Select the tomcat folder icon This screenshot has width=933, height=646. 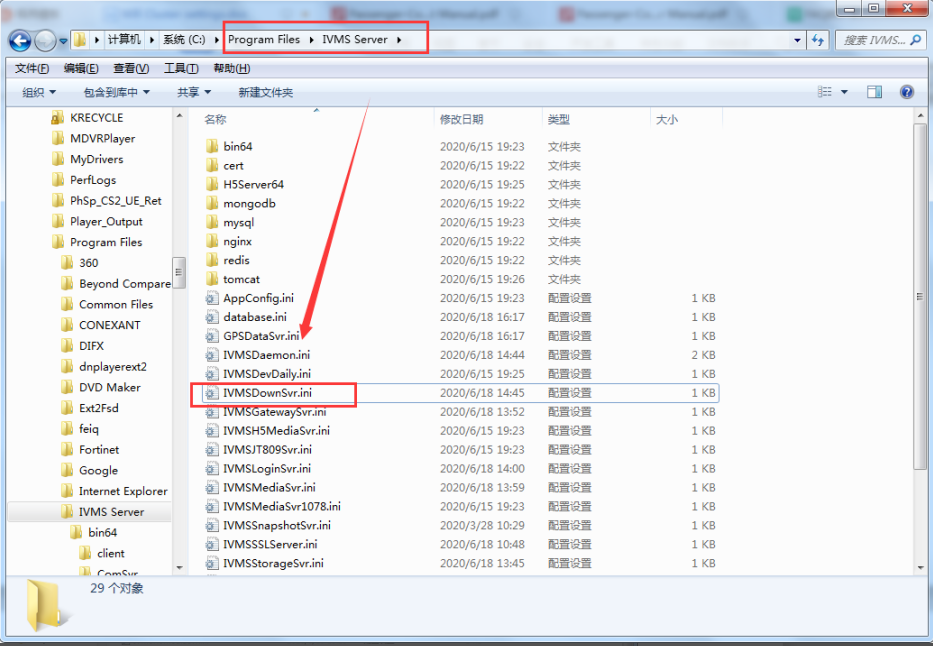[x=212, y=280]
